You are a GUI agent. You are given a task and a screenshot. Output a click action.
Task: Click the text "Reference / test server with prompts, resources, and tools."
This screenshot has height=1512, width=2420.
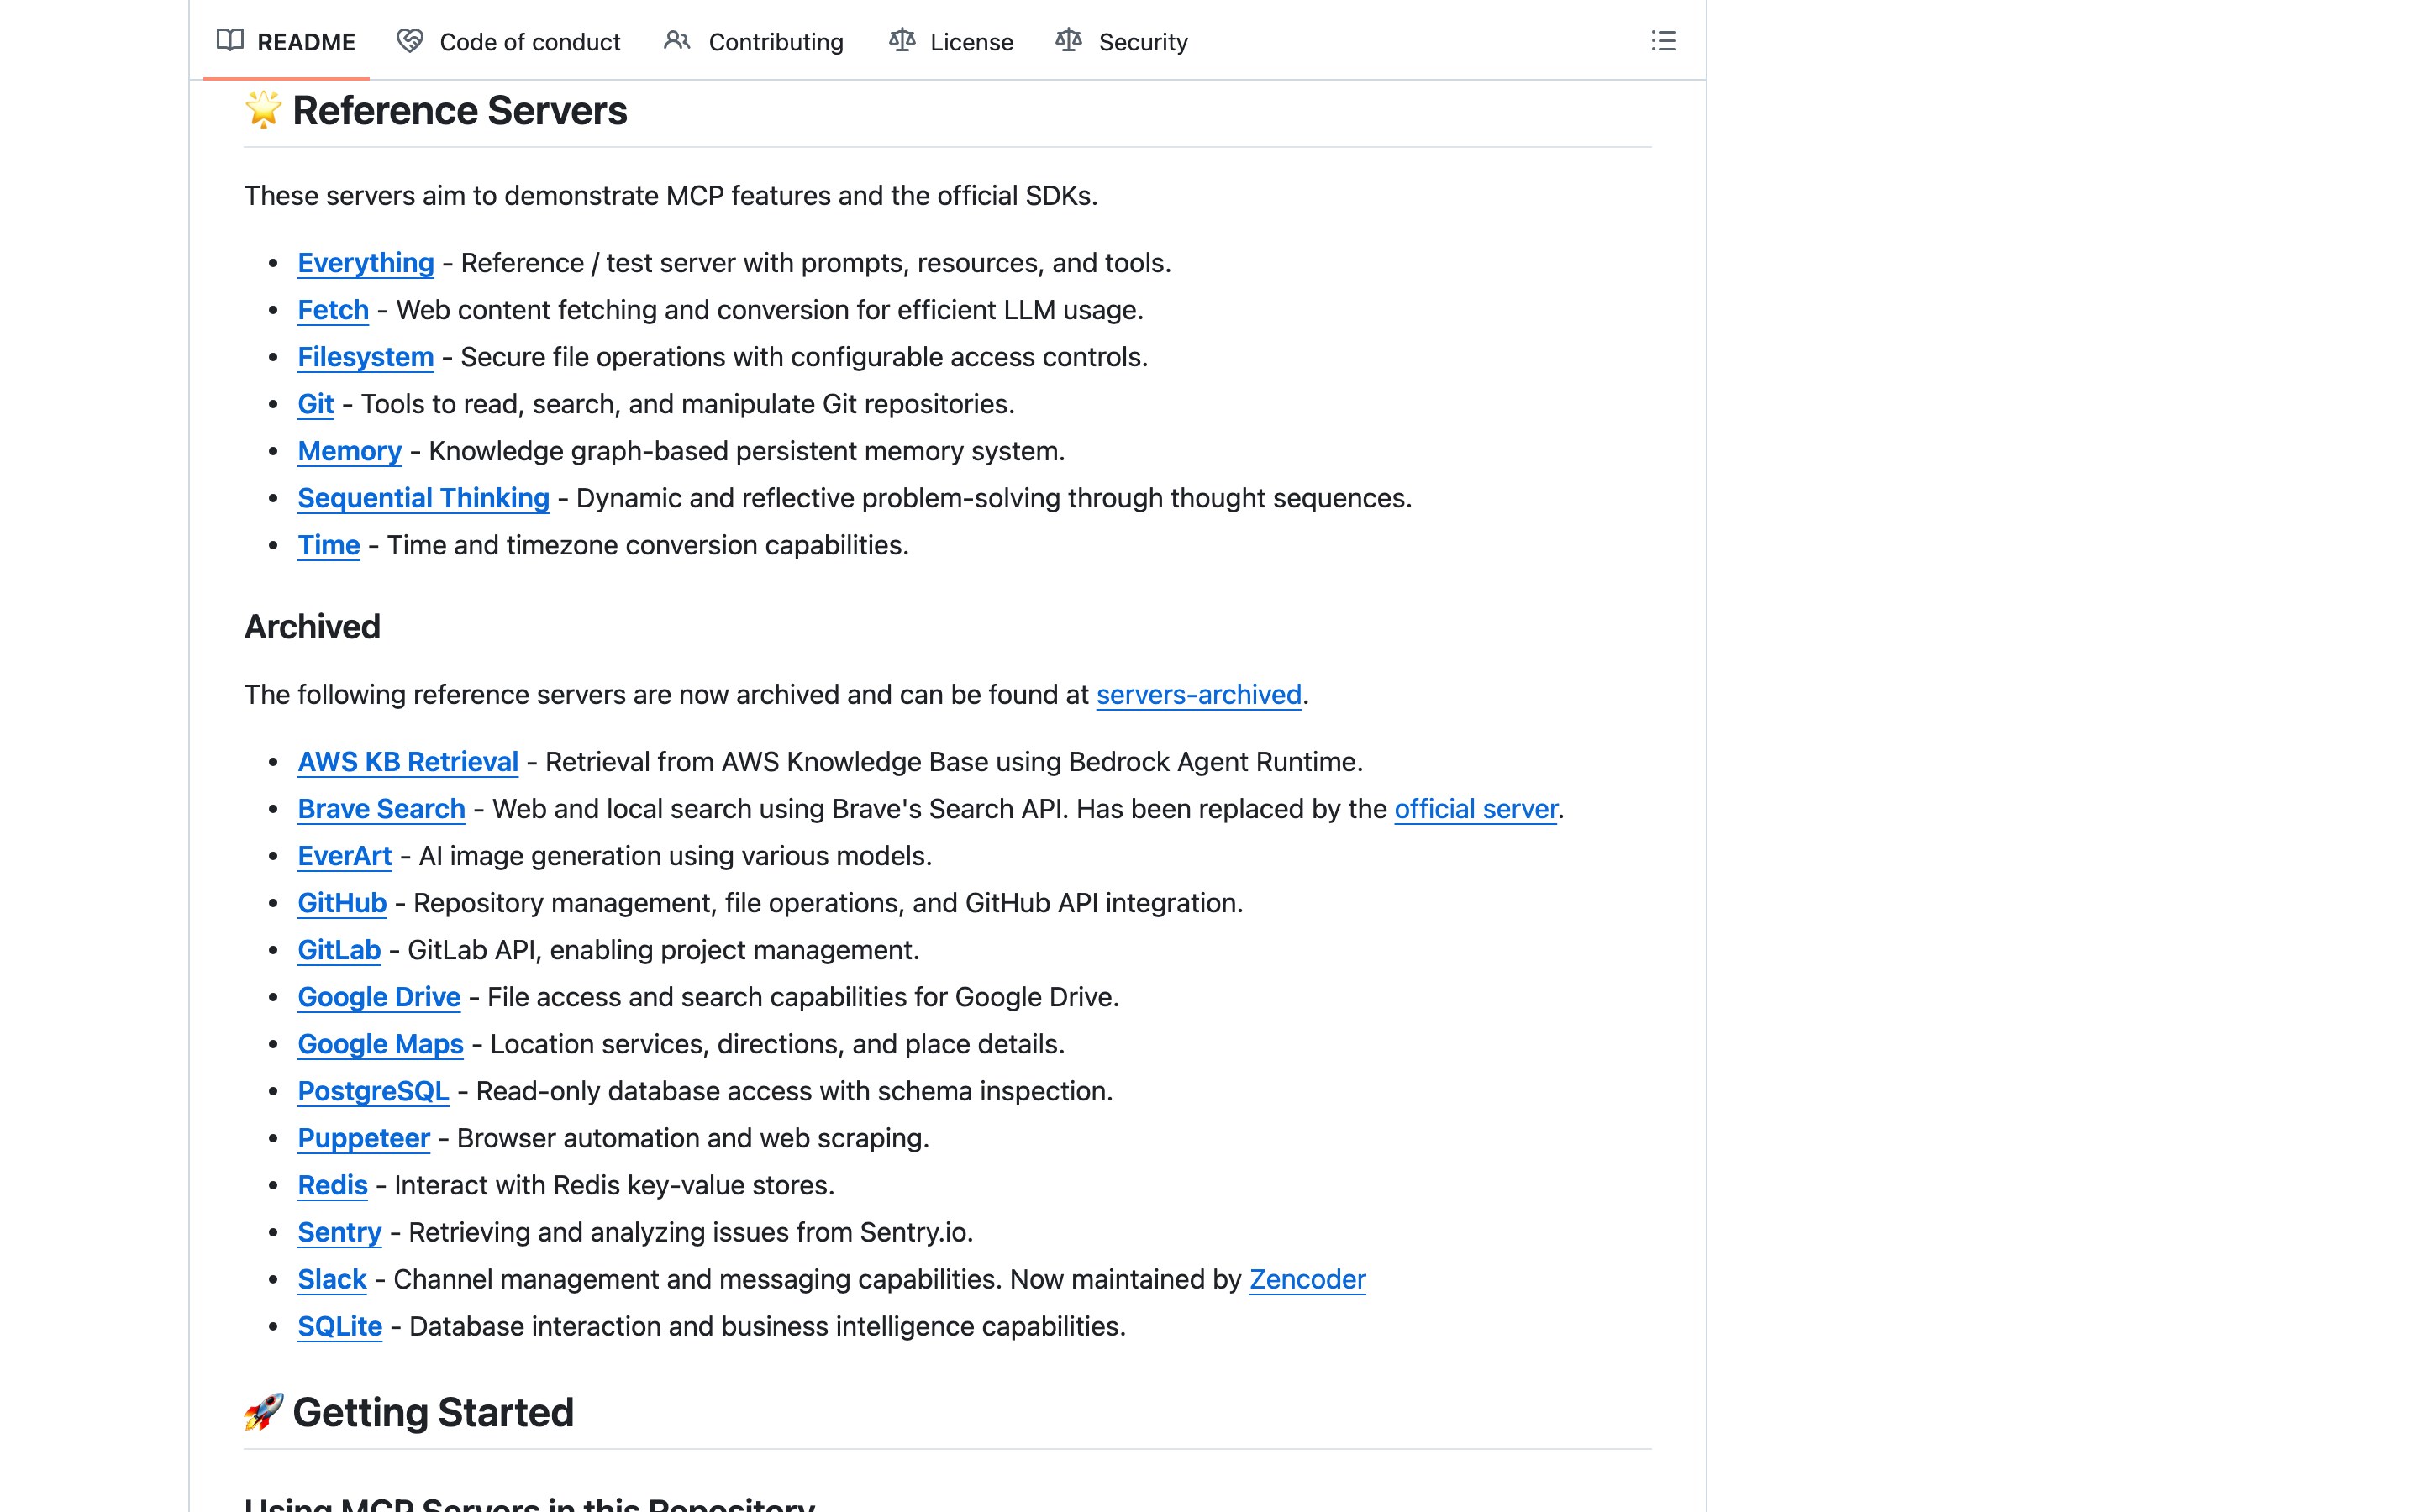pyautogui.click(x=816, y=263)
